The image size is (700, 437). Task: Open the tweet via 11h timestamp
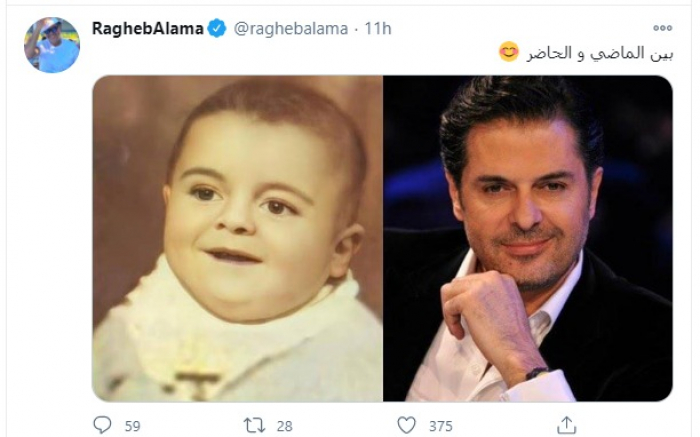(x=378, y=29)
